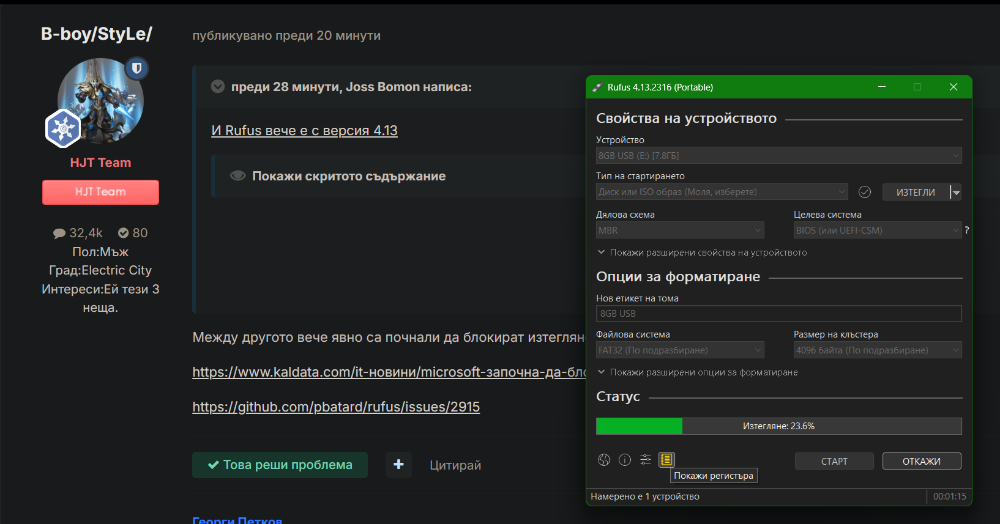Open the Целева система BIOS dropdown
This screenshot has height=524, width=1000.
pyautogui.click(x=878, y=230)
